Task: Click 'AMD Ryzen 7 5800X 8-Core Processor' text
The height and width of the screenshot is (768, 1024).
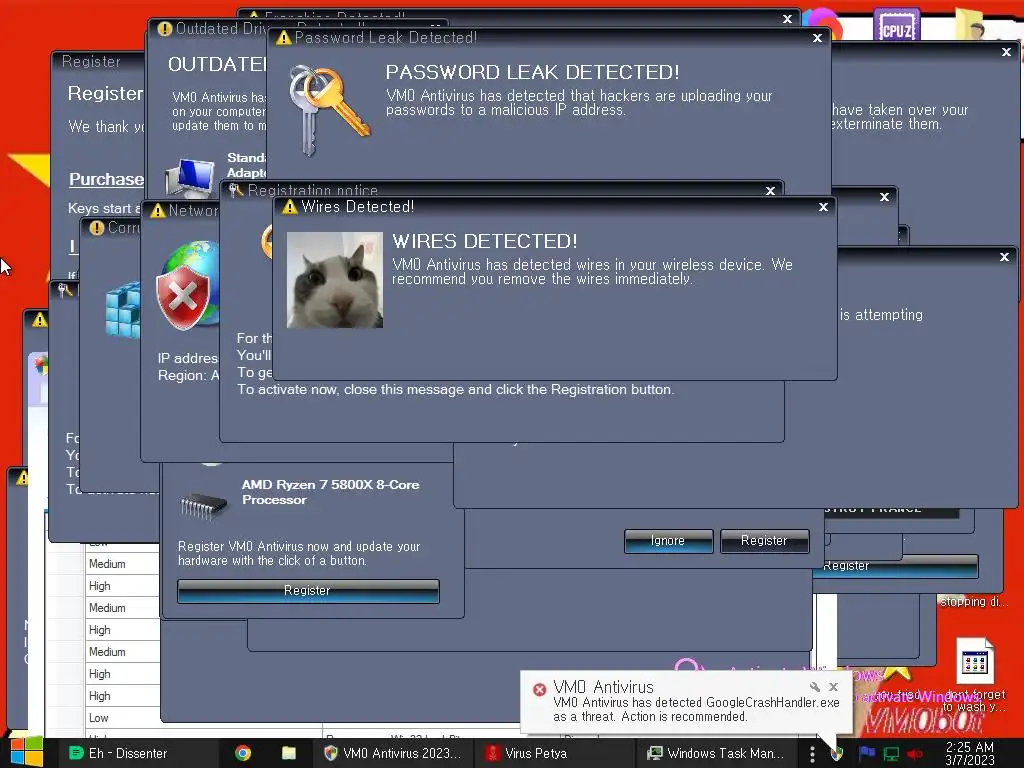Action: pos(330,492)
